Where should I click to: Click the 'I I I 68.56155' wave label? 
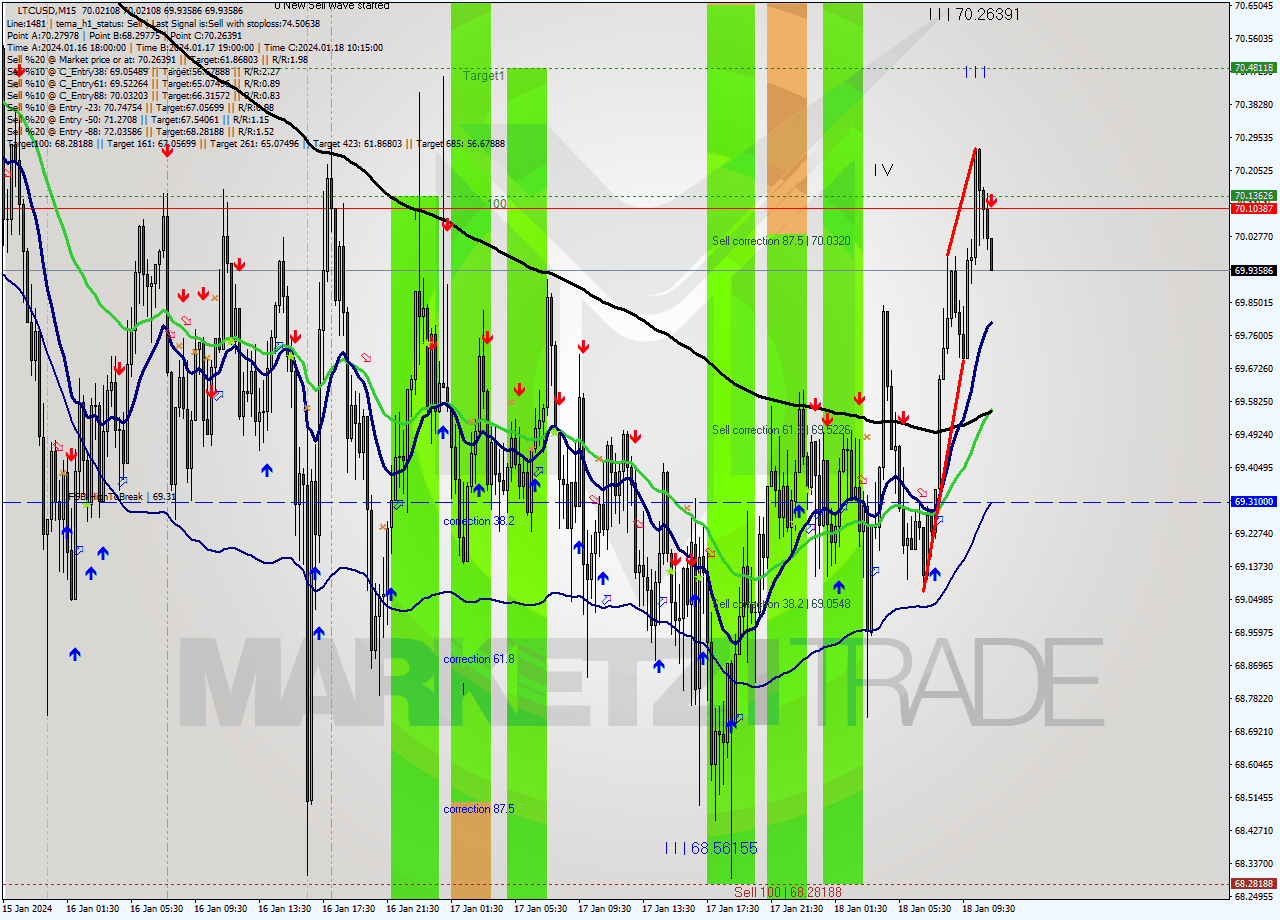click(x=711, y=848)
